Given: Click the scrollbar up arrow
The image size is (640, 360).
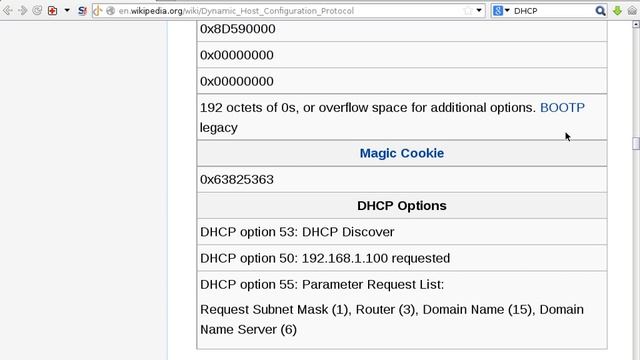Looking at the screenshot, I should pyautogui.click(x=636, y=24).
